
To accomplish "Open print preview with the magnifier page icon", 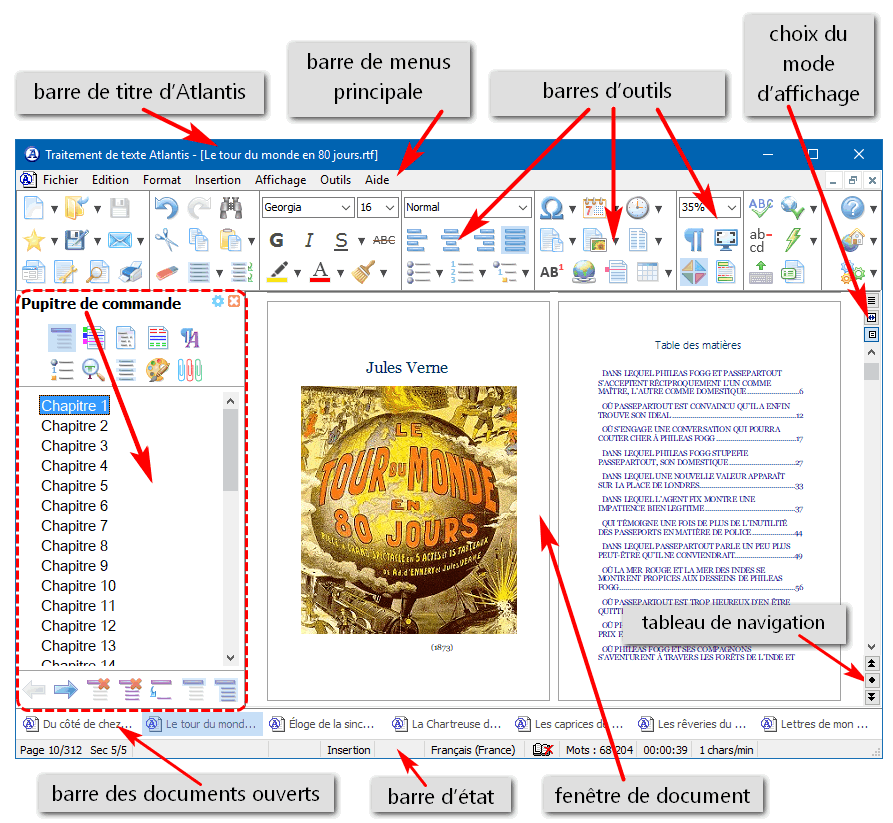I will pyautogui.click(x=98, y=272).
